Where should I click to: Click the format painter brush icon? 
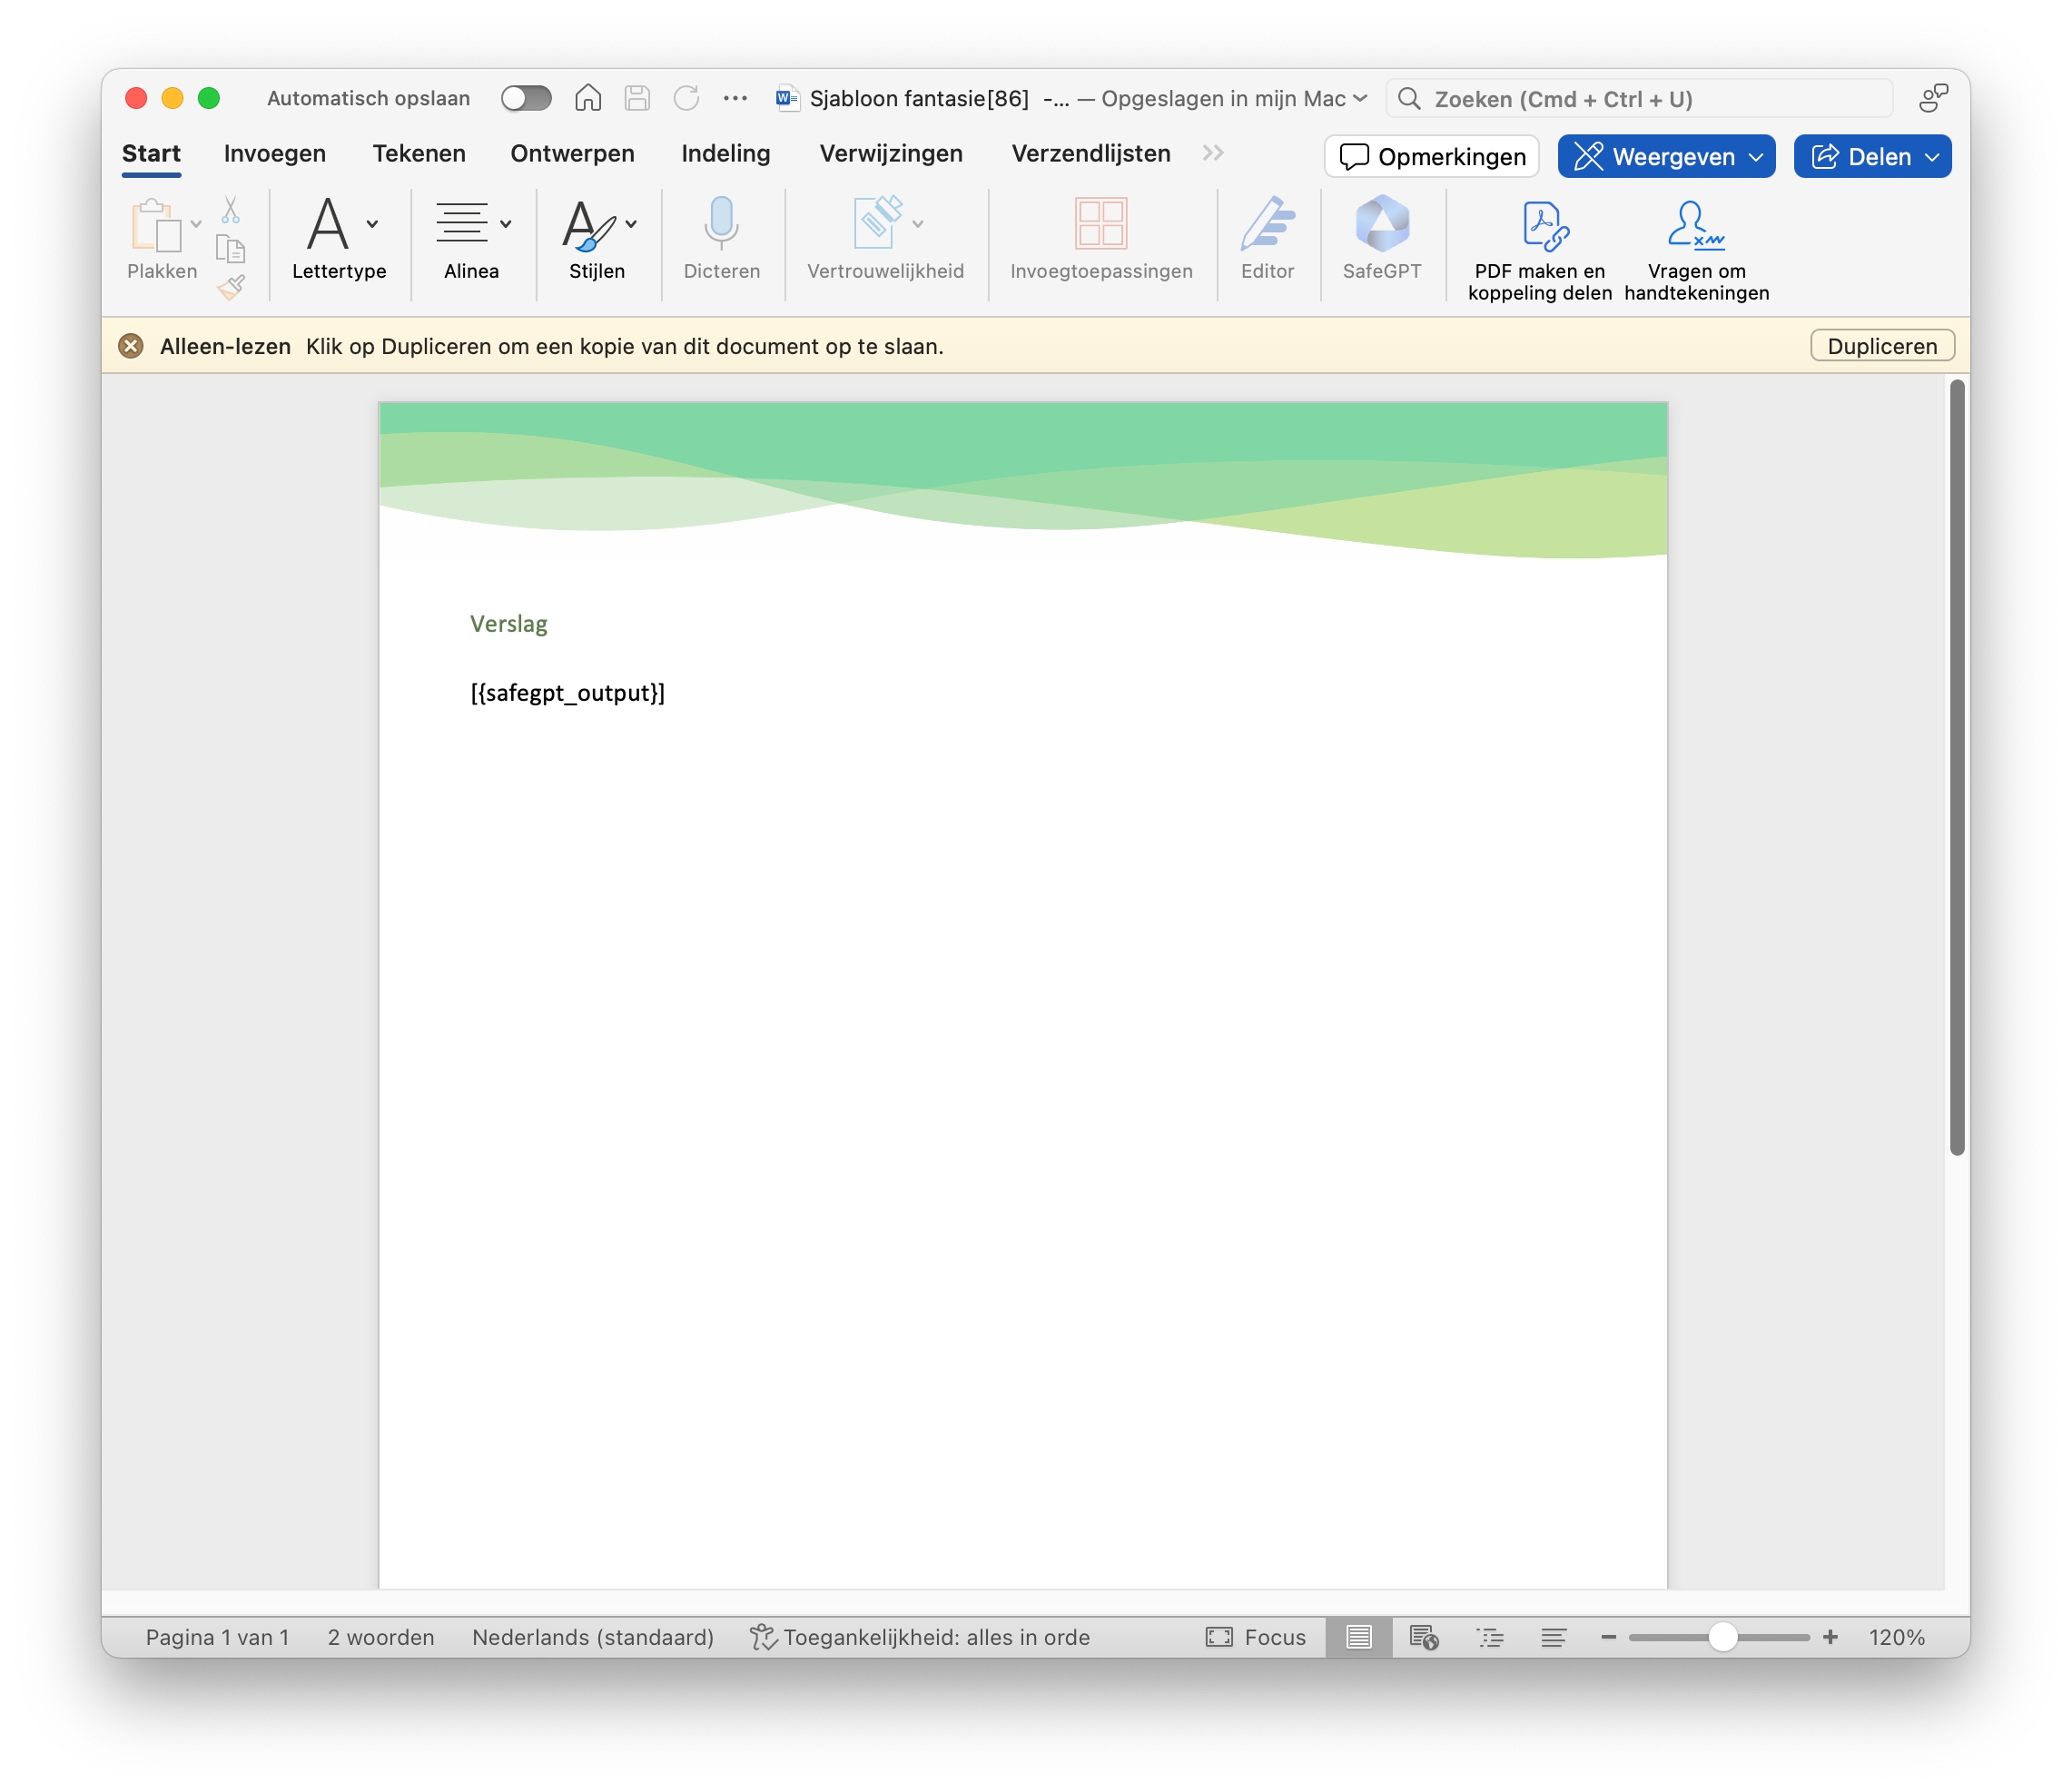231,288
